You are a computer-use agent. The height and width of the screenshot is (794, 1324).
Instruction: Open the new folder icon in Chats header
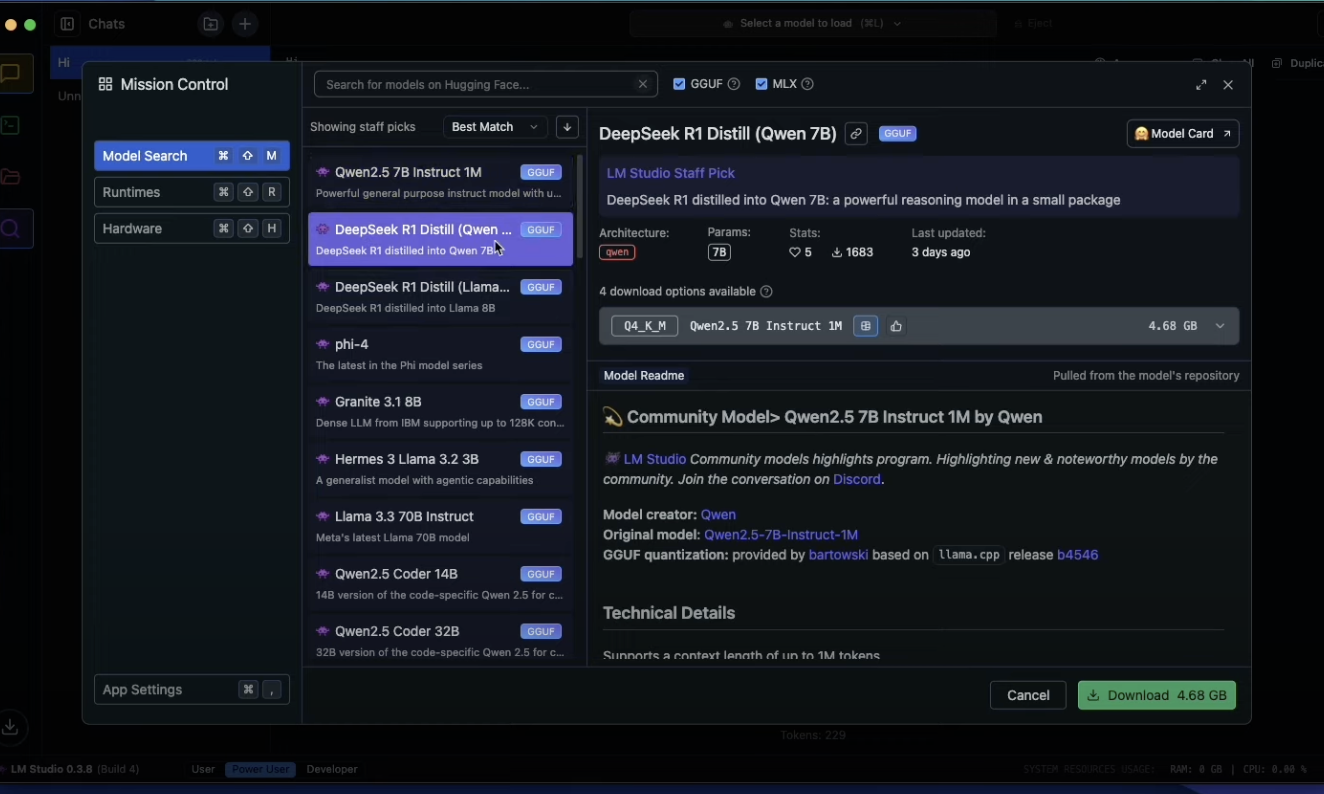(x=211, y=24)
